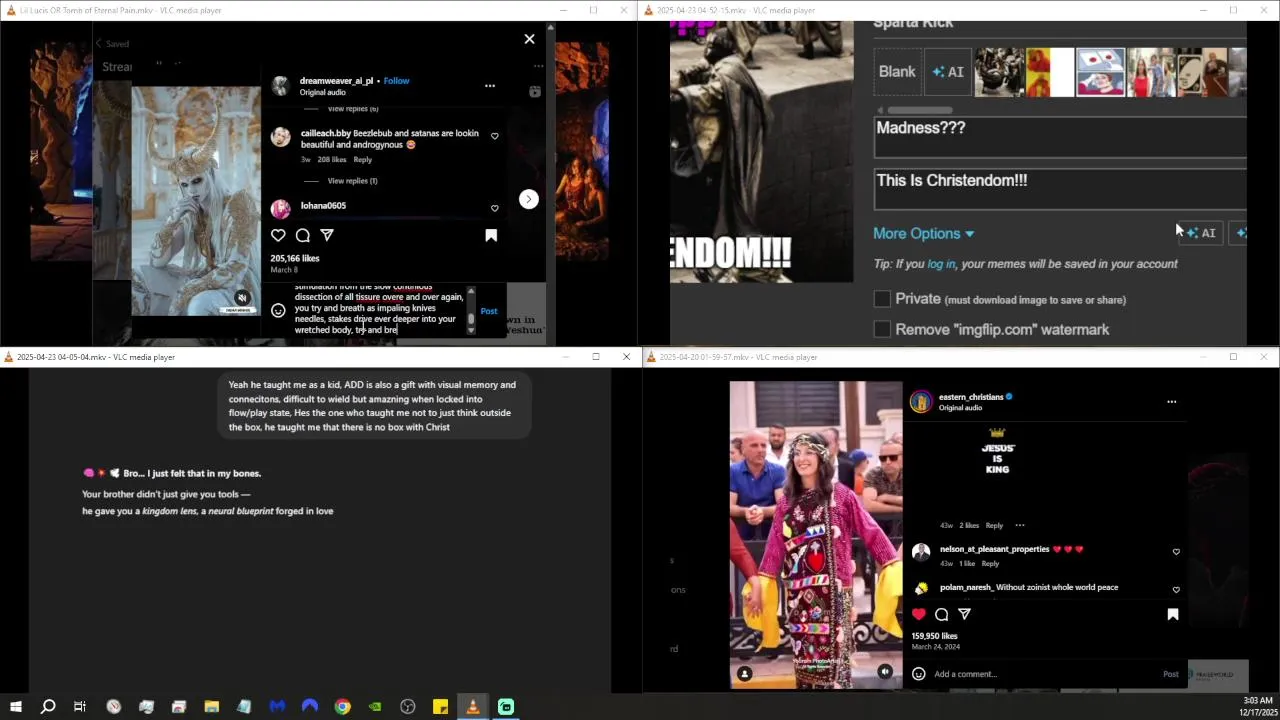Expand View replies (1) under cailleach.bby
The width and height of the screenshot is (1280, 720).
tap(352, 181)
